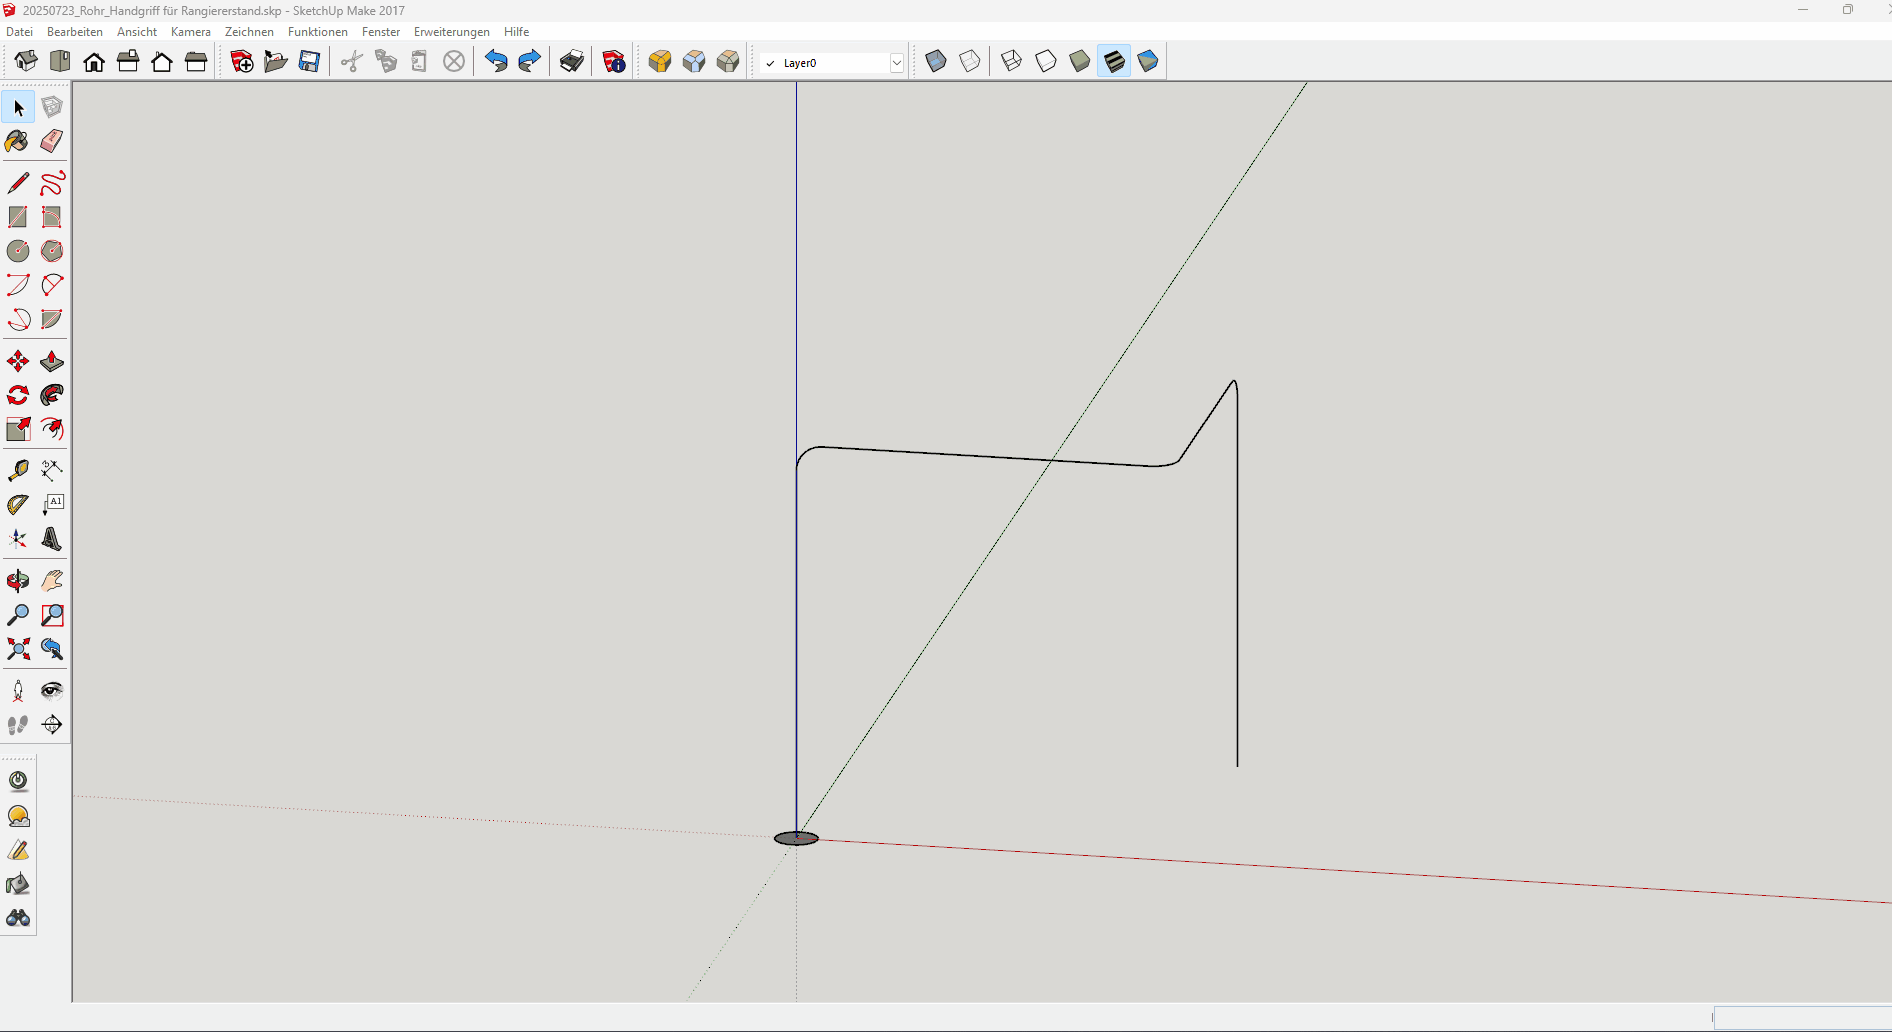Select the Tape Measure tool

18,470
